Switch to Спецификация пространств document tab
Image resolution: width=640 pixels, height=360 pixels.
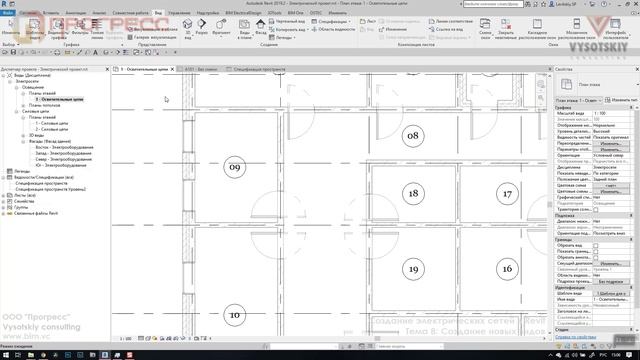[256, 69]
